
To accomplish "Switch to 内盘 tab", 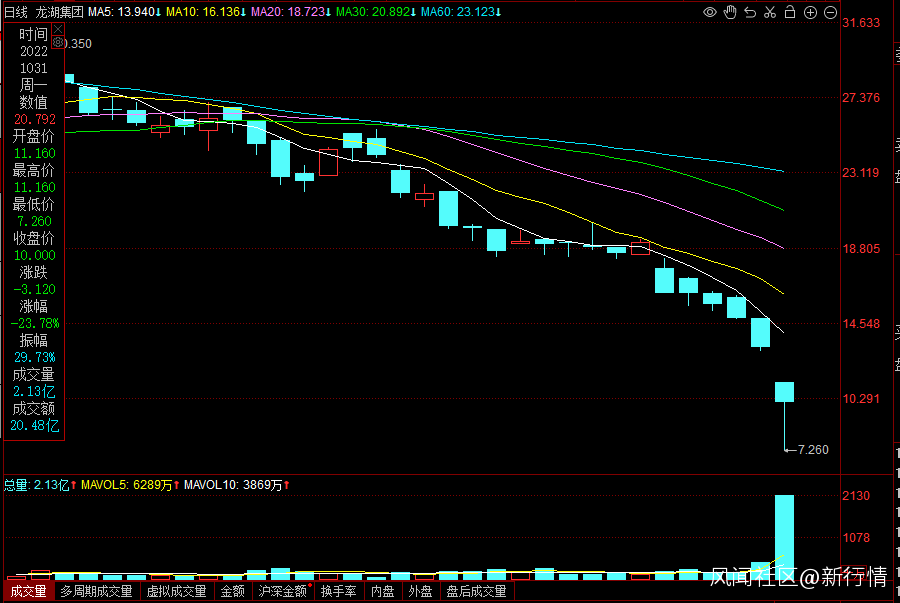I will pos(383,591).
